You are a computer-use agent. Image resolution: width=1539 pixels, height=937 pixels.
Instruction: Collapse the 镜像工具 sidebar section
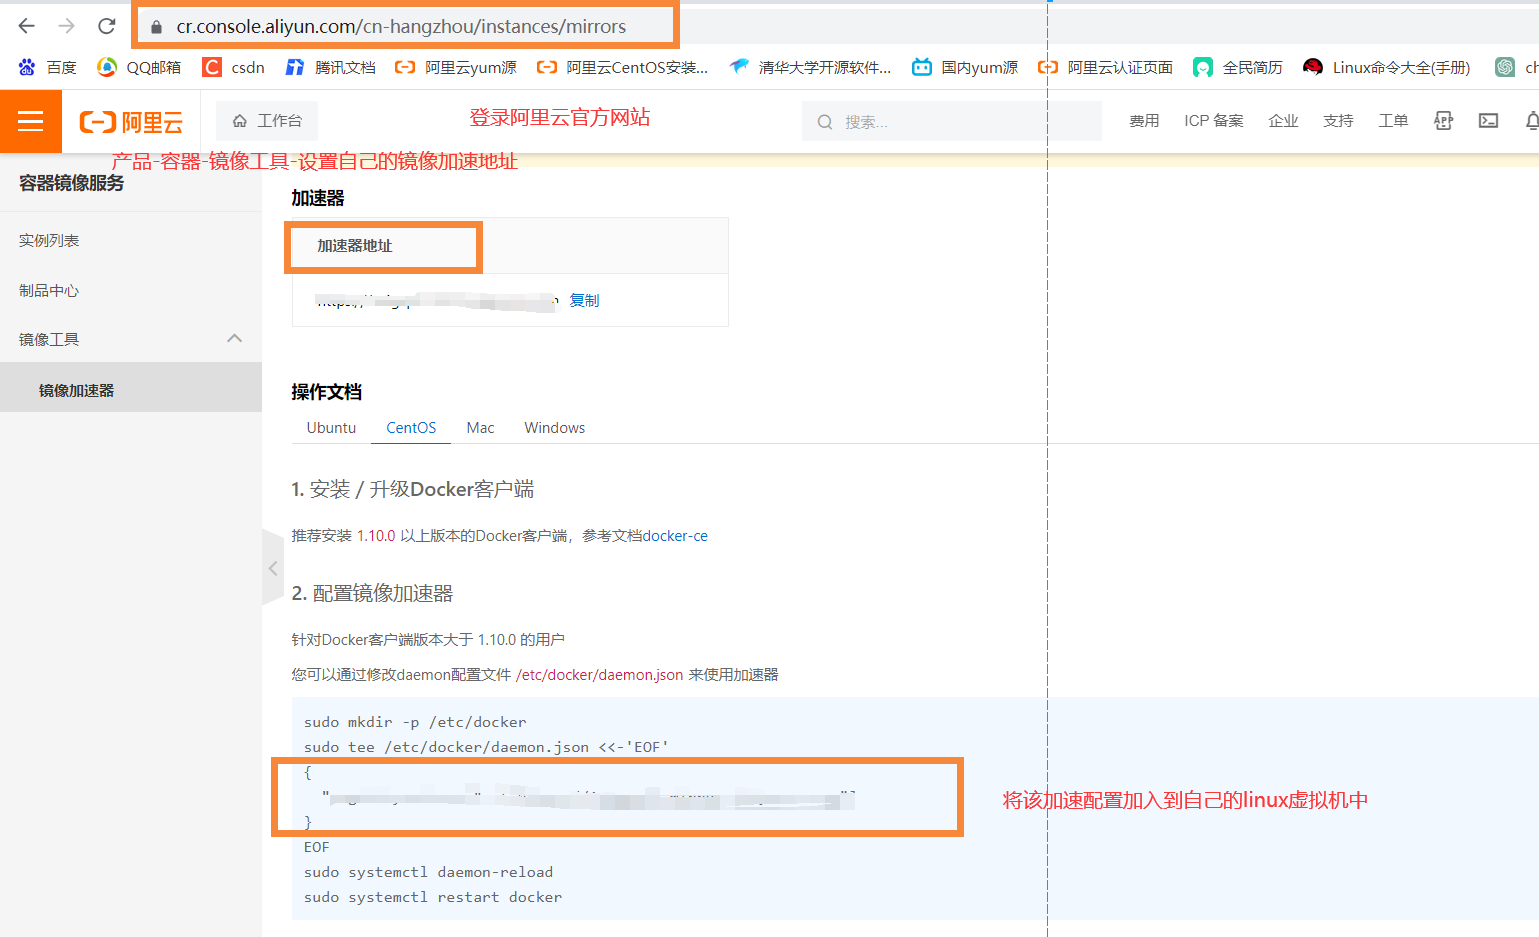click(x=131, y=339)
